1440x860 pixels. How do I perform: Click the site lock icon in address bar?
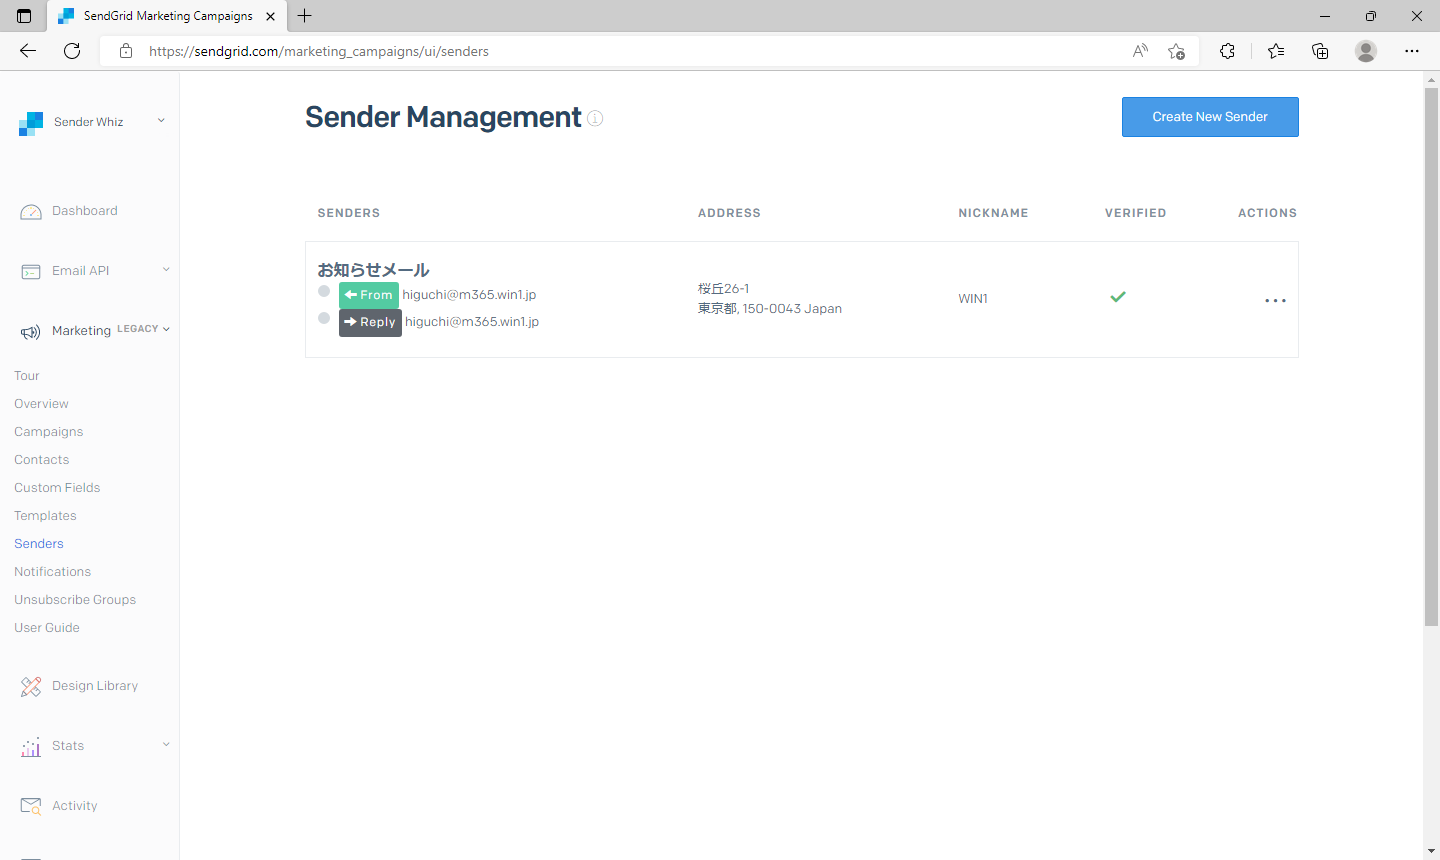[x=126, y=51]
